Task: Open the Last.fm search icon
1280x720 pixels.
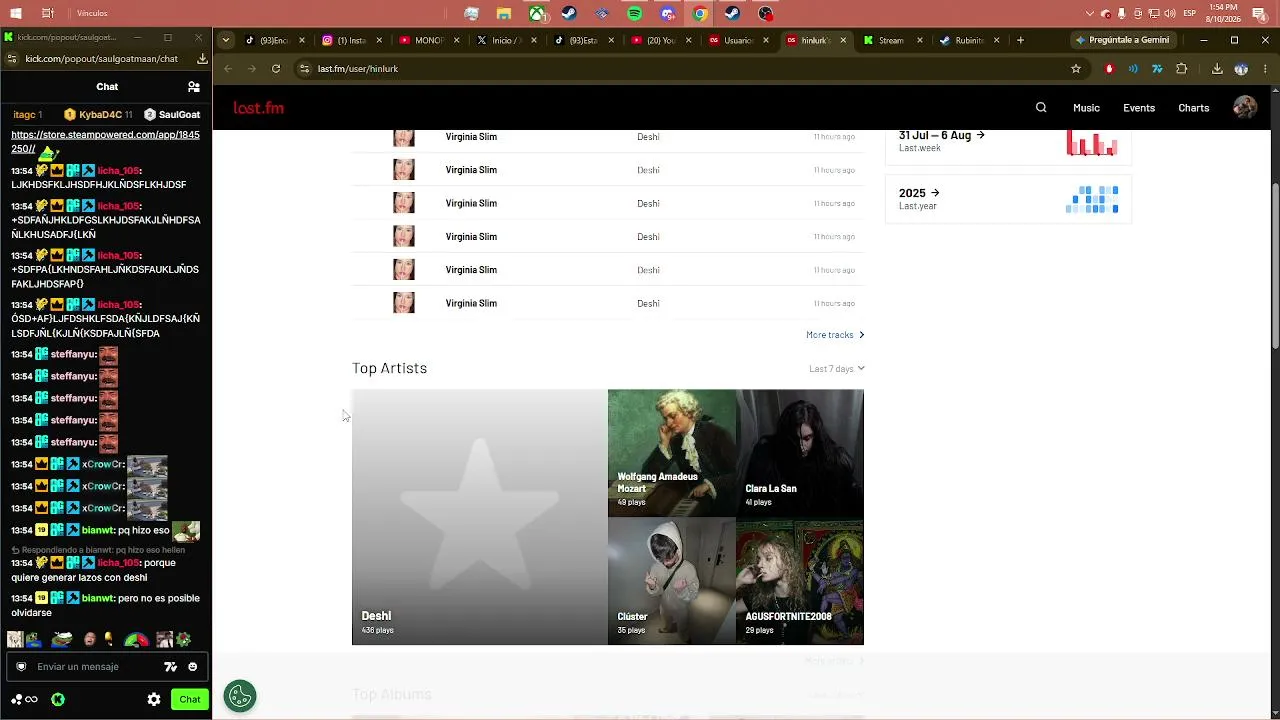Action: [x=1041, y=108]
